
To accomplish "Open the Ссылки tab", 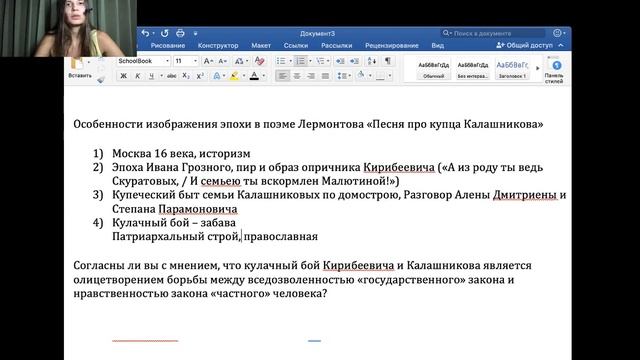I will tap(296, 46).
